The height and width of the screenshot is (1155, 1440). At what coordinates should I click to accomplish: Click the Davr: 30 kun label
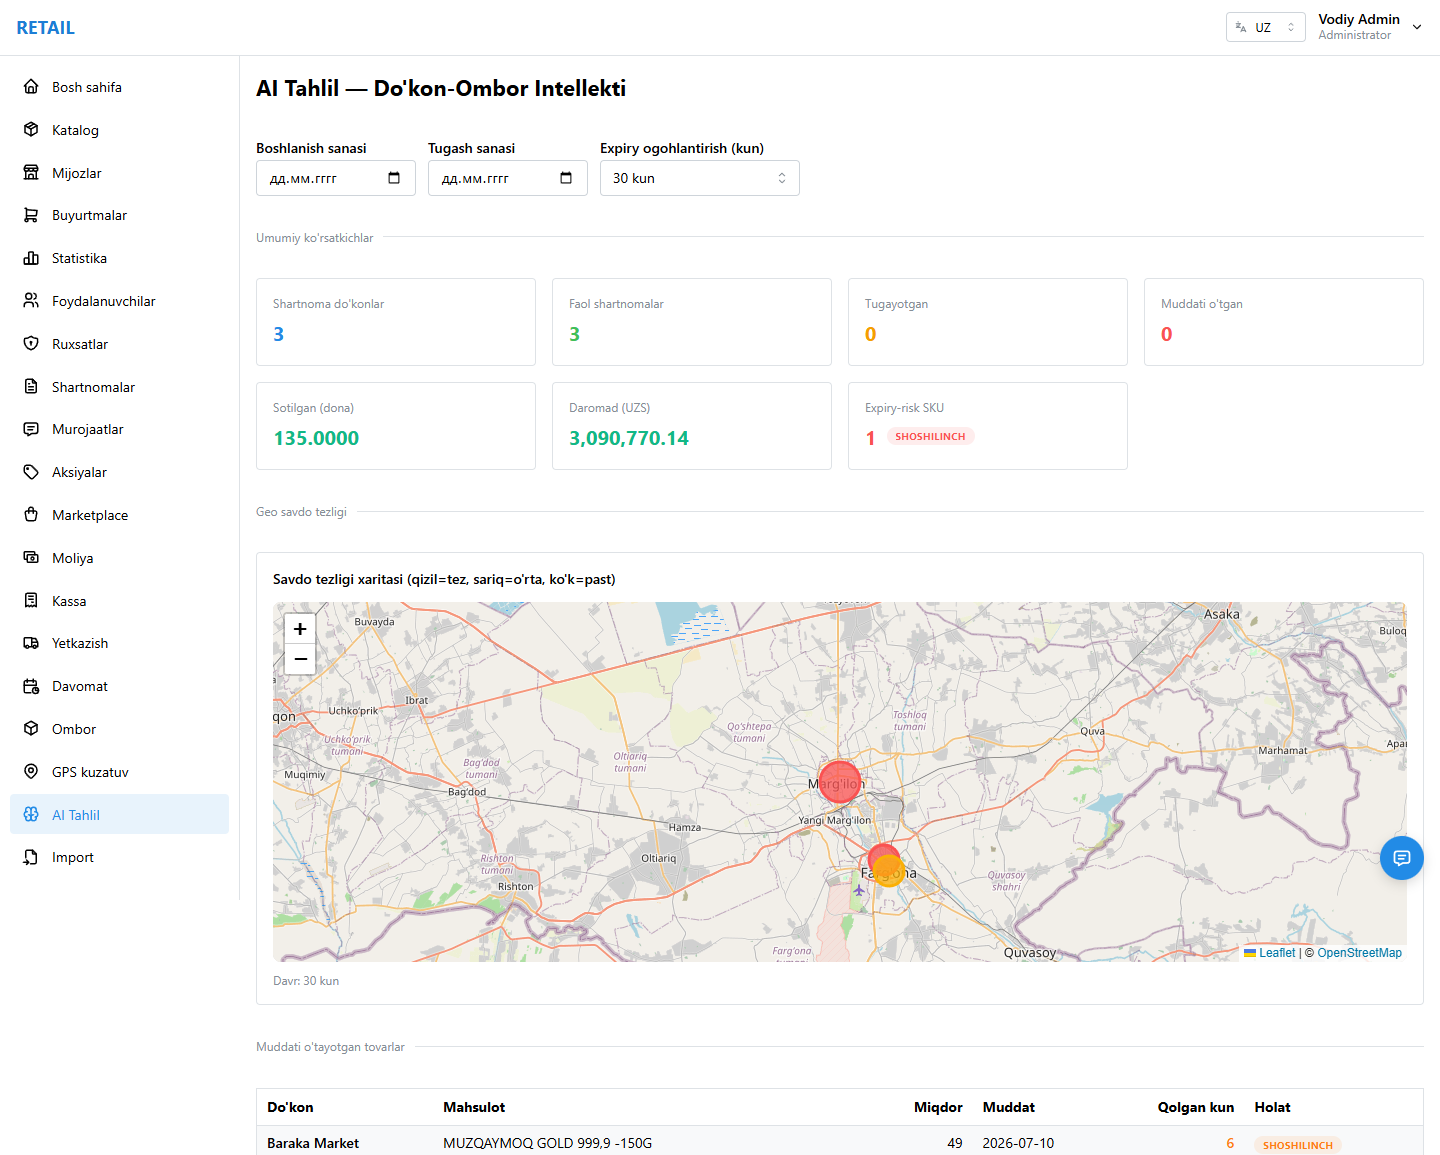tap(306, 981)
